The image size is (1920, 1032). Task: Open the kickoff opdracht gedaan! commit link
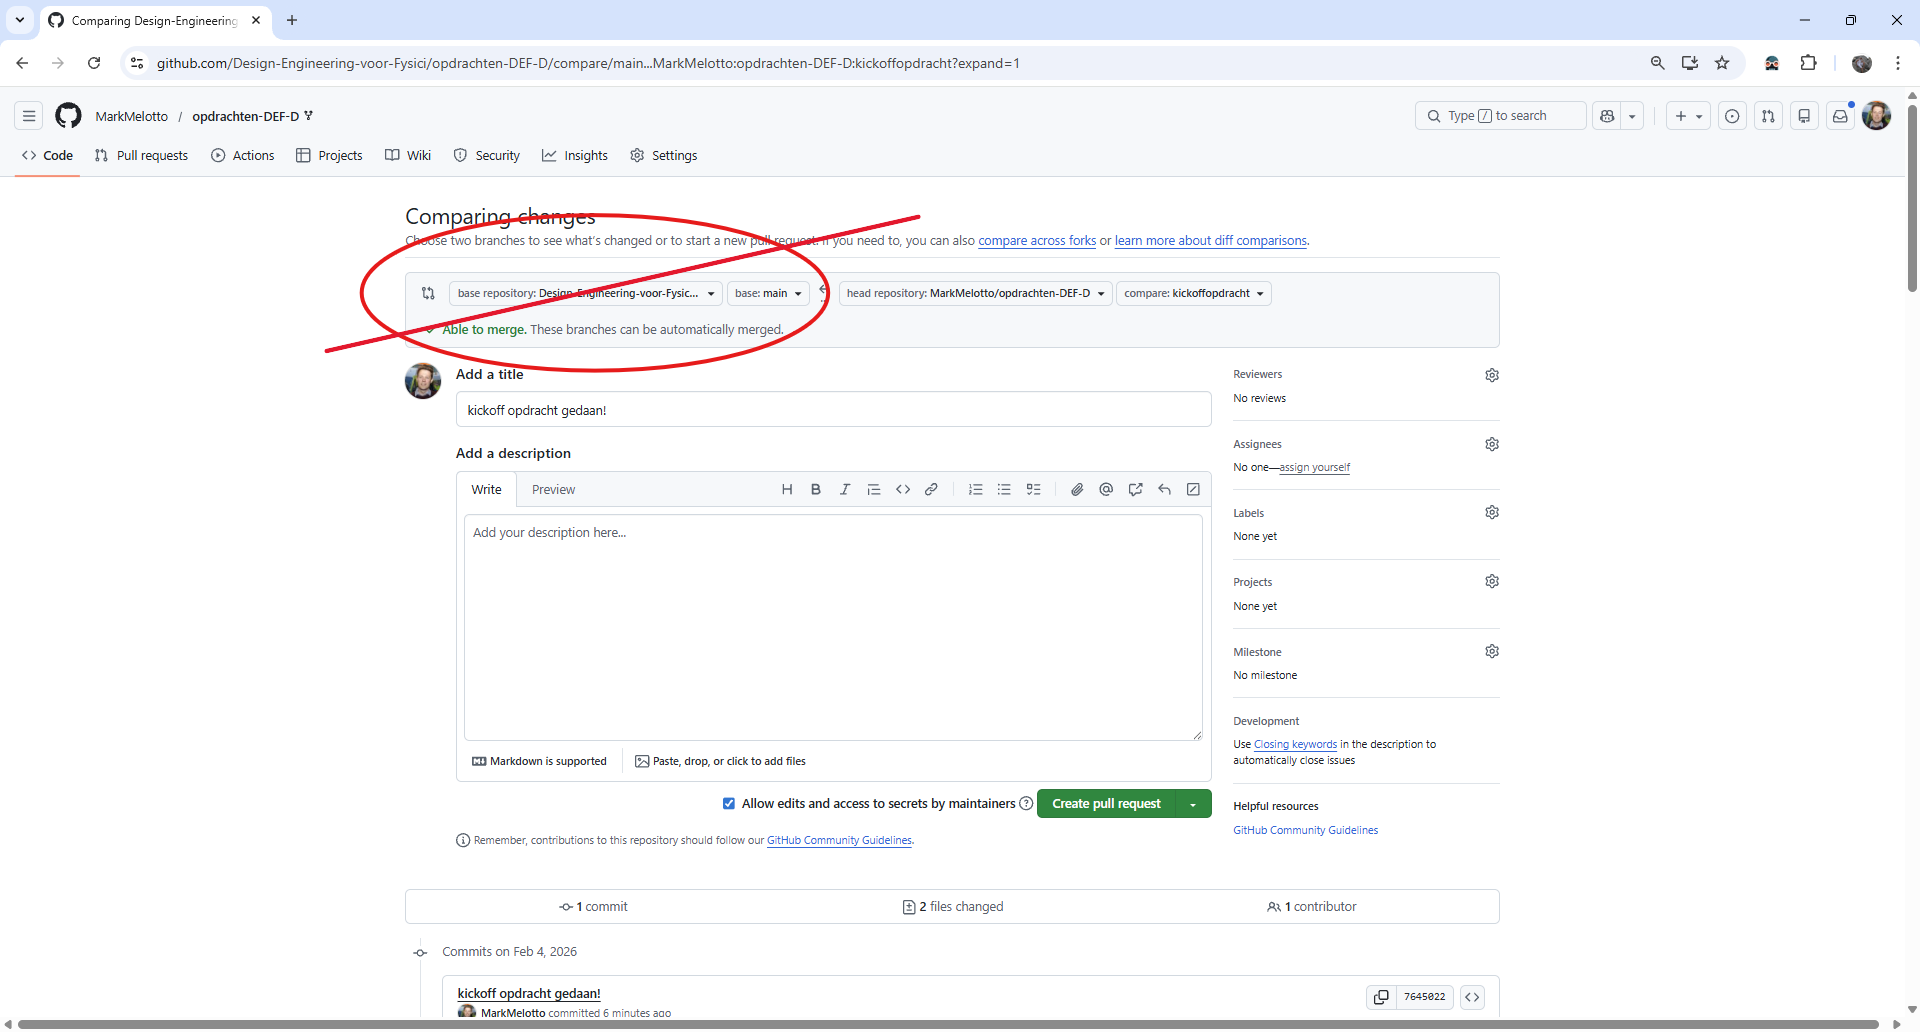(529, 993)
